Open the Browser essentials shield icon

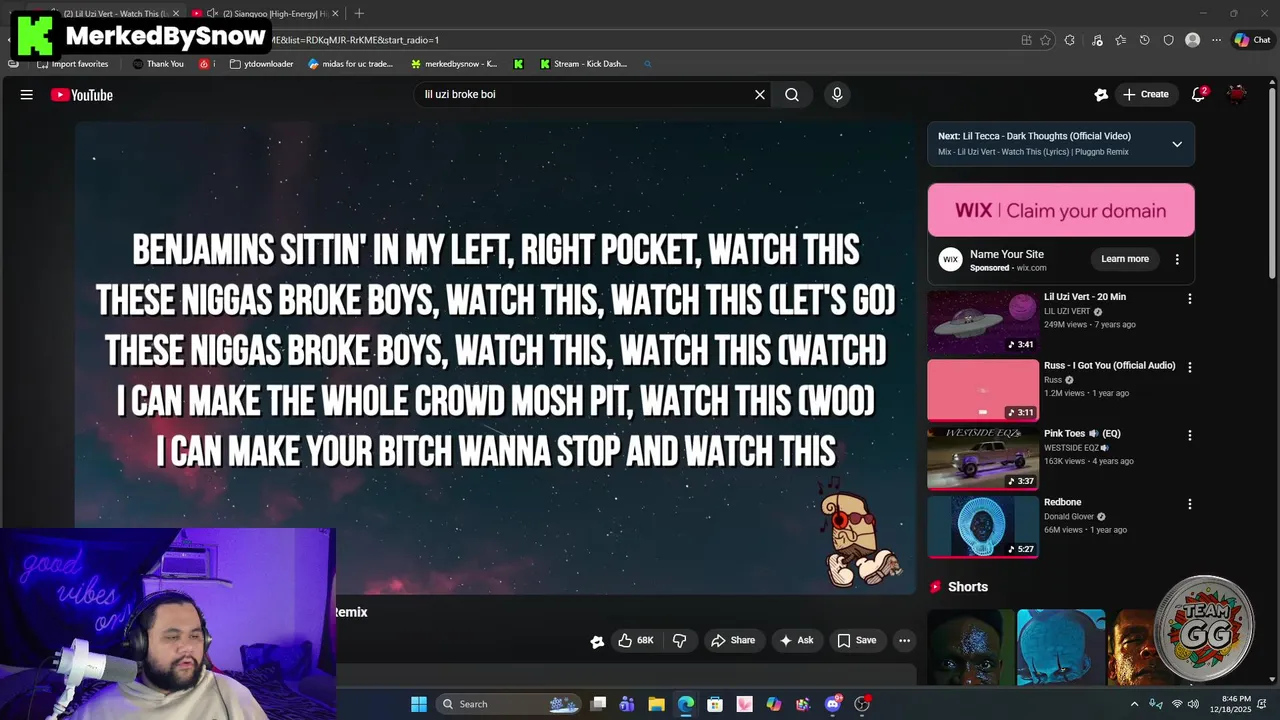(1168, 40)
